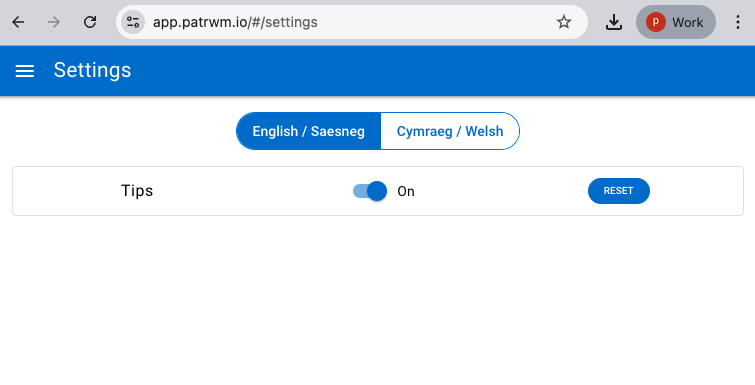Screen dimensions: 755x385
Task: Open the hamburger navigation menu
Action: (x=25, y=71)
